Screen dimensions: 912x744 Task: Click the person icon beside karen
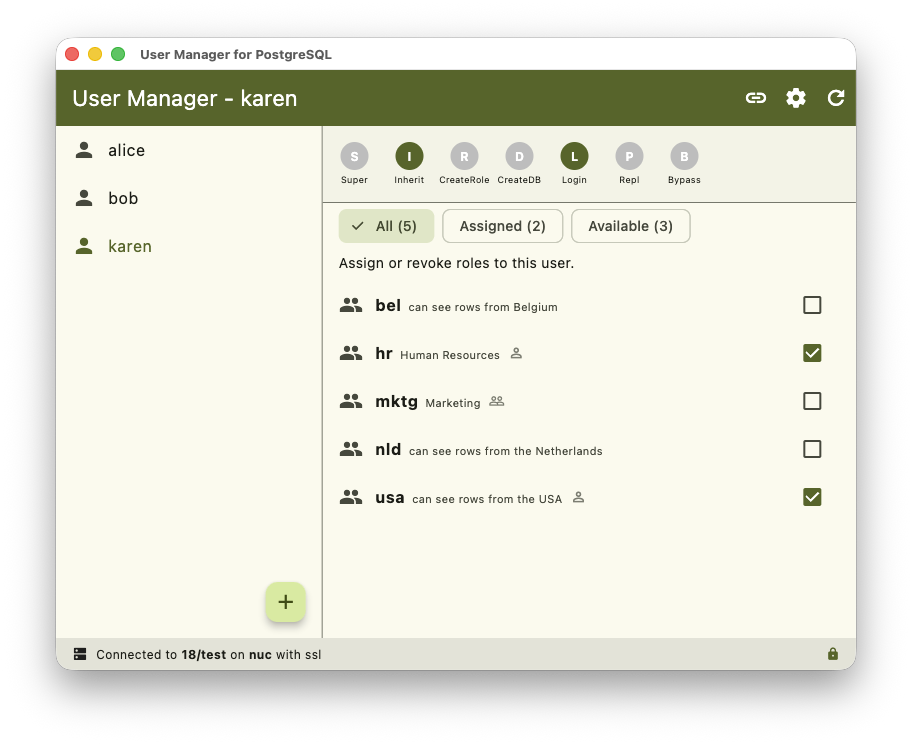tap(84, 246)
